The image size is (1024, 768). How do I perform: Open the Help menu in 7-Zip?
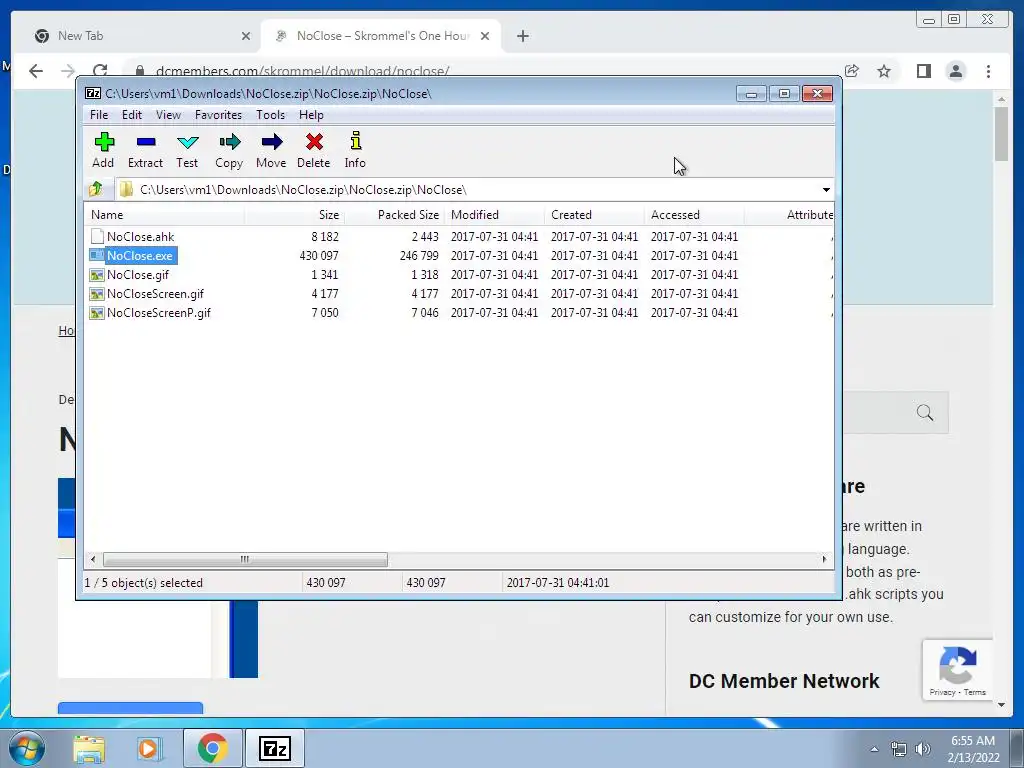(312, 115)
